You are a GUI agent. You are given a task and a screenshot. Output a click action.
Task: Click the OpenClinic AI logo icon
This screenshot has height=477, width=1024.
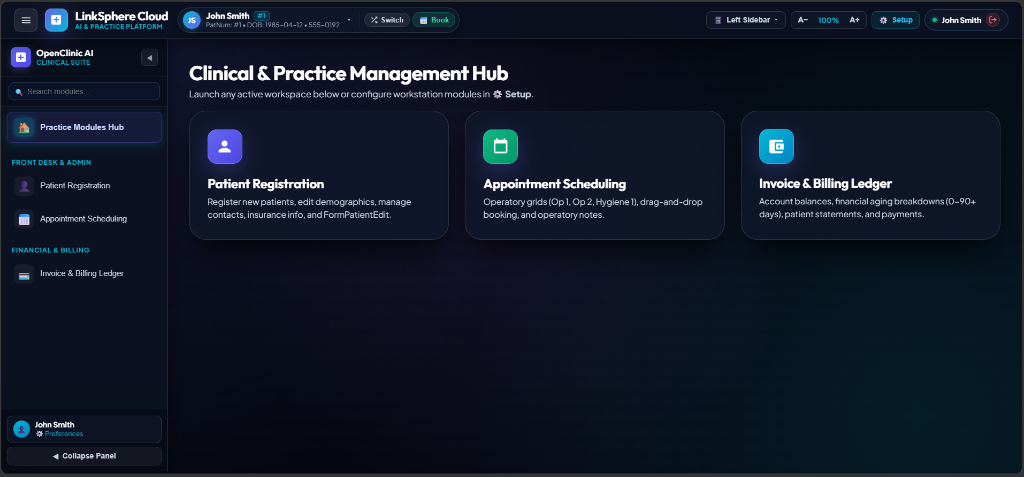pos(21,58)
